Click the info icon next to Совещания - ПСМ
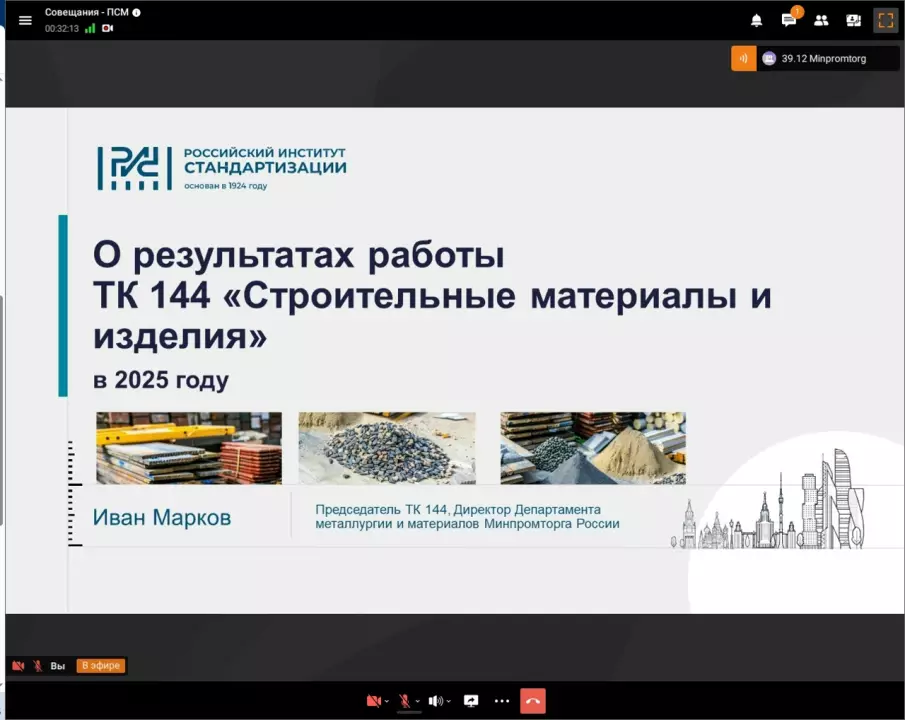 coord(137,13)
